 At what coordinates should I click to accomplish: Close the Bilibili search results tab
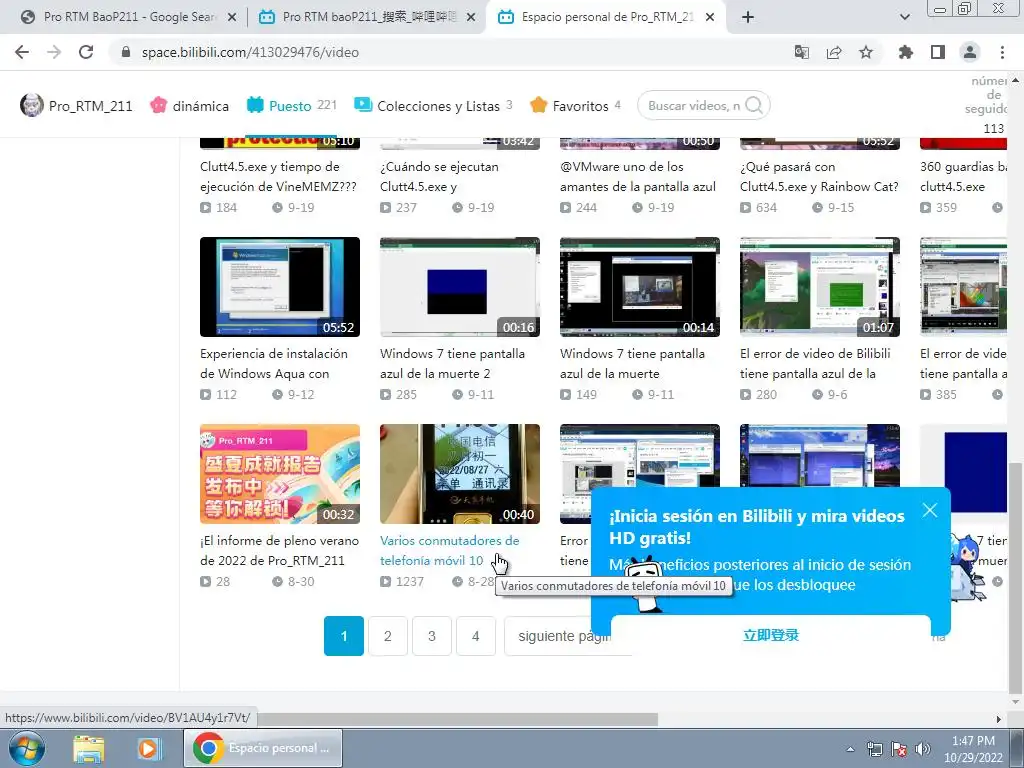tap(471, 18)
